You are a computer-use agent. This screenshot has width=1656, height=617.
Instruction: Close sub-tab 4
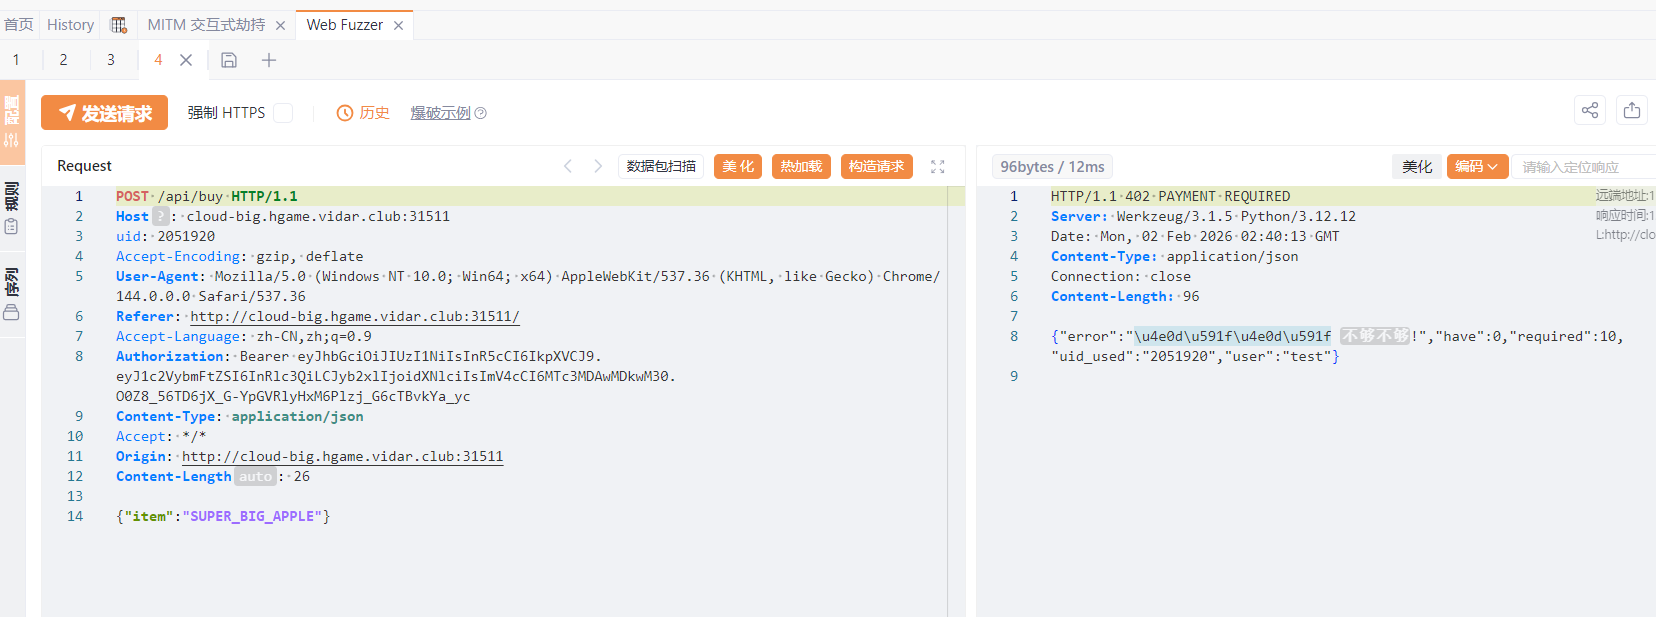pos(186,60)
